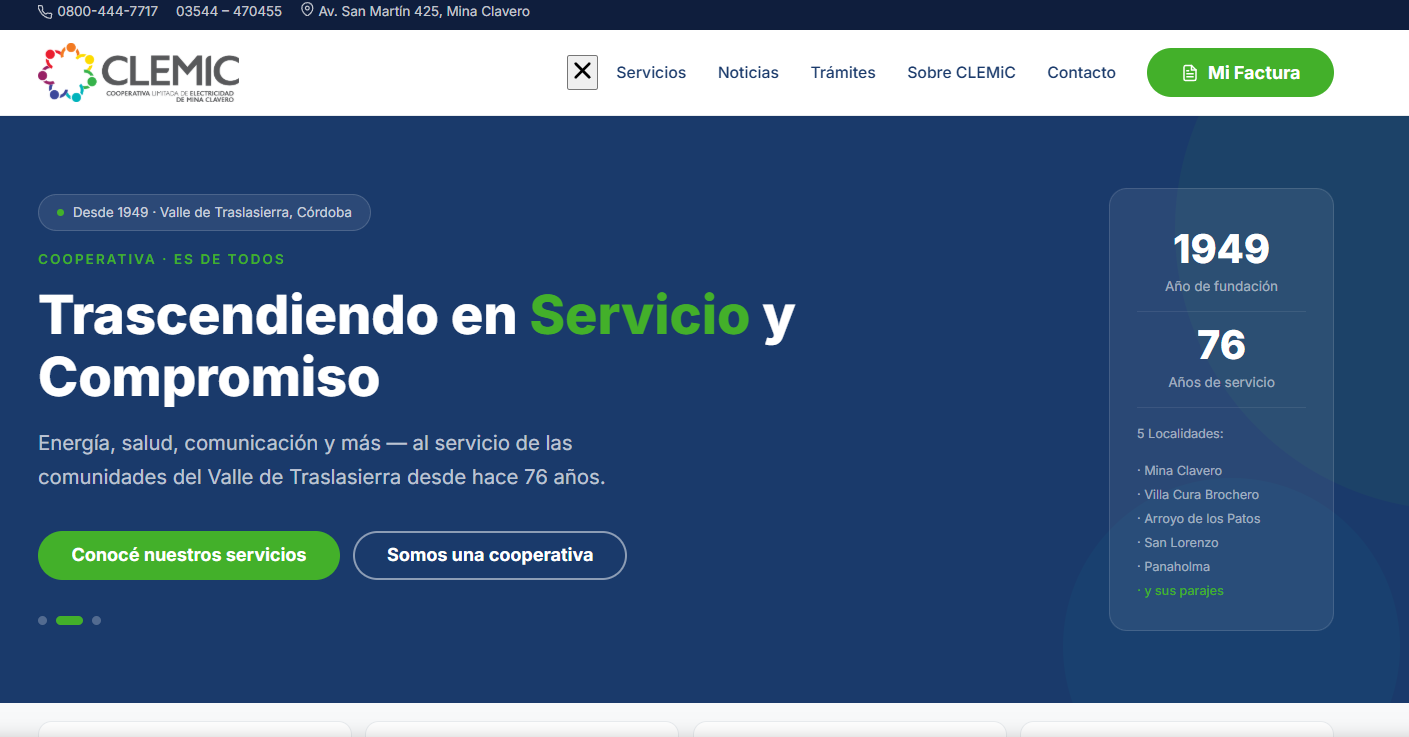Click address Av. San Martín 425, Mina Clavero
Image resolution: width=1409 pixels, height=737 pixels.
[x=424, y=12]
